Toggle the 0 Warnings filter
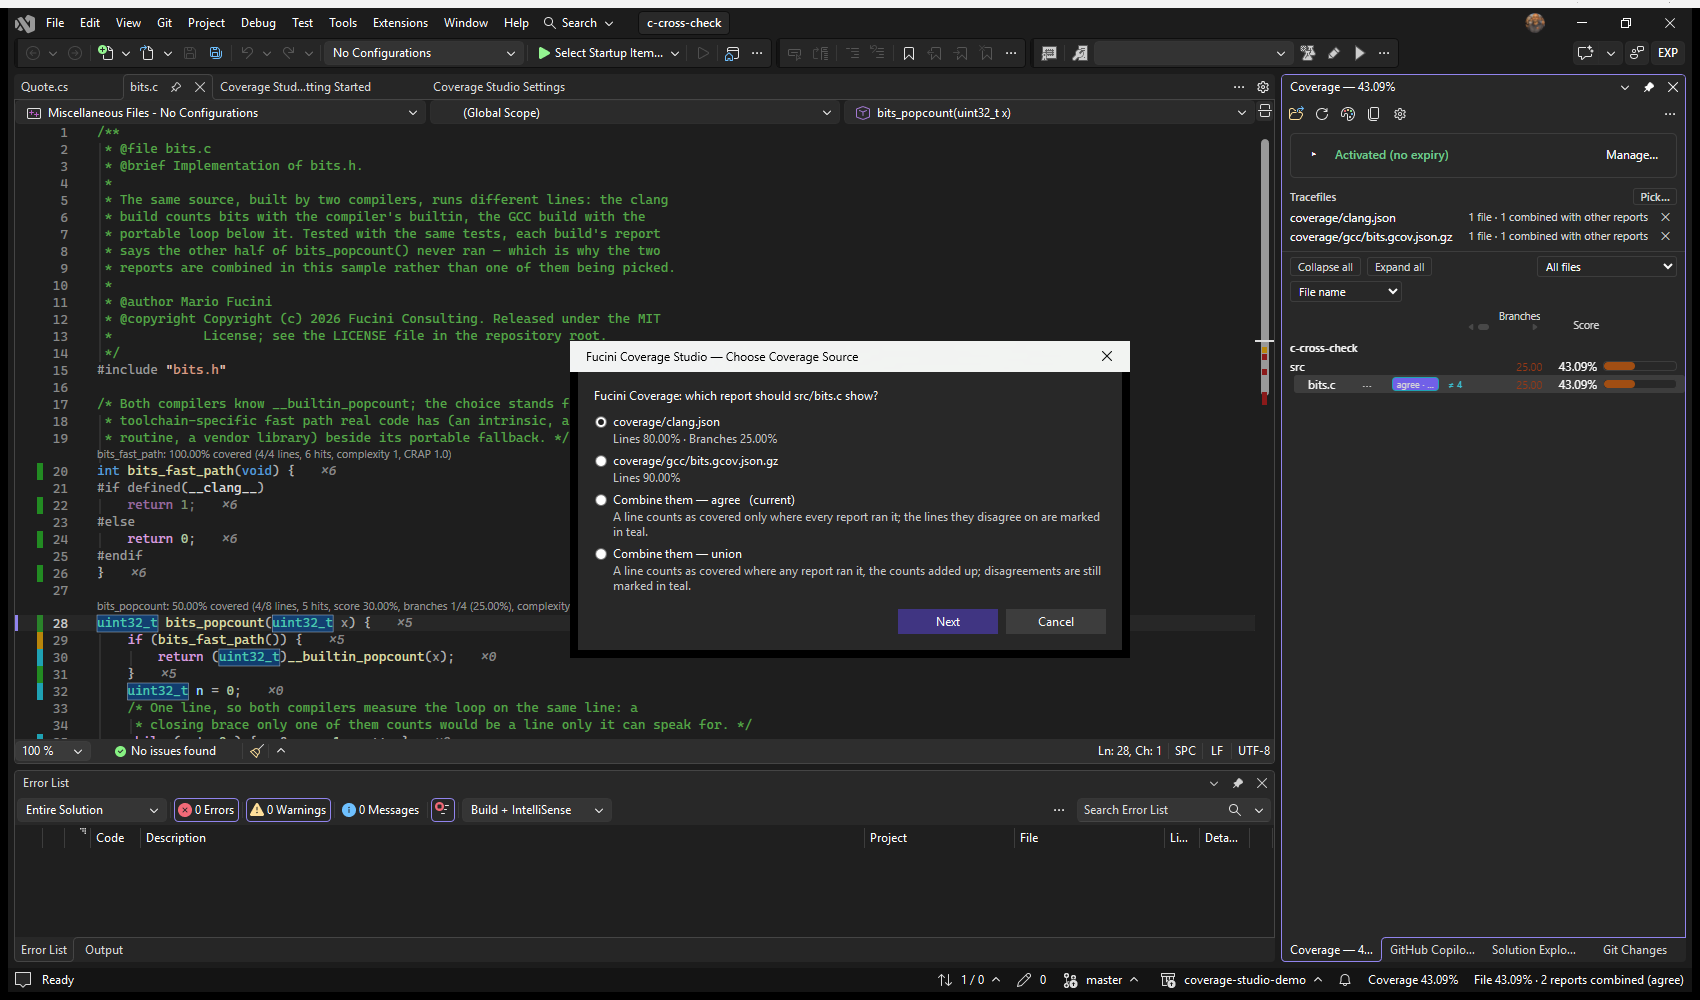The image size is (1700, 1000). [x=289, y=810]
